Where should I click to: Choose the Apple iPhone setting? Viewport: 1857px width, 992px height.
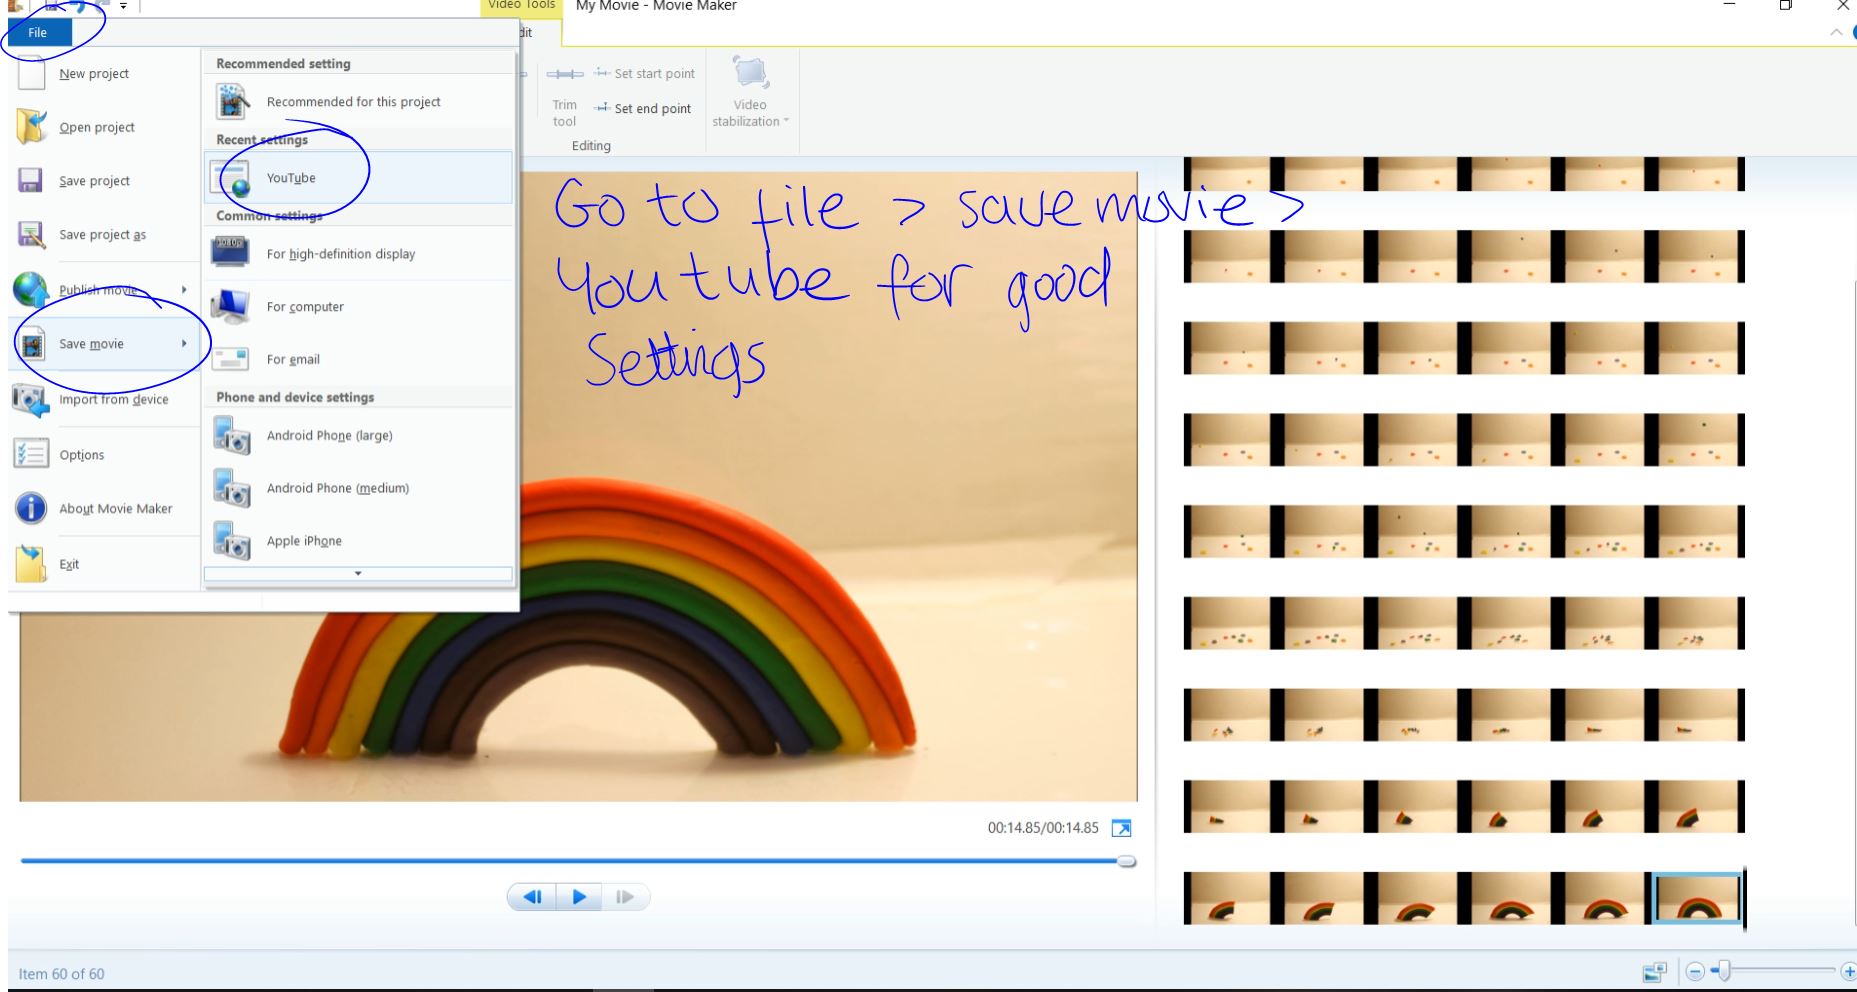[x=358, y=541]
